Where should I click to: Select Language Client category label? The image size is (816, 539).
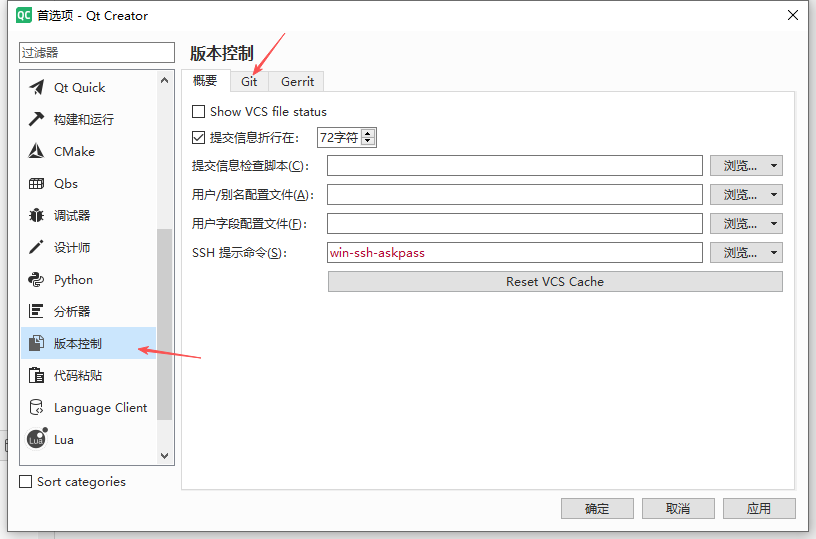click(x=100, y=407)
